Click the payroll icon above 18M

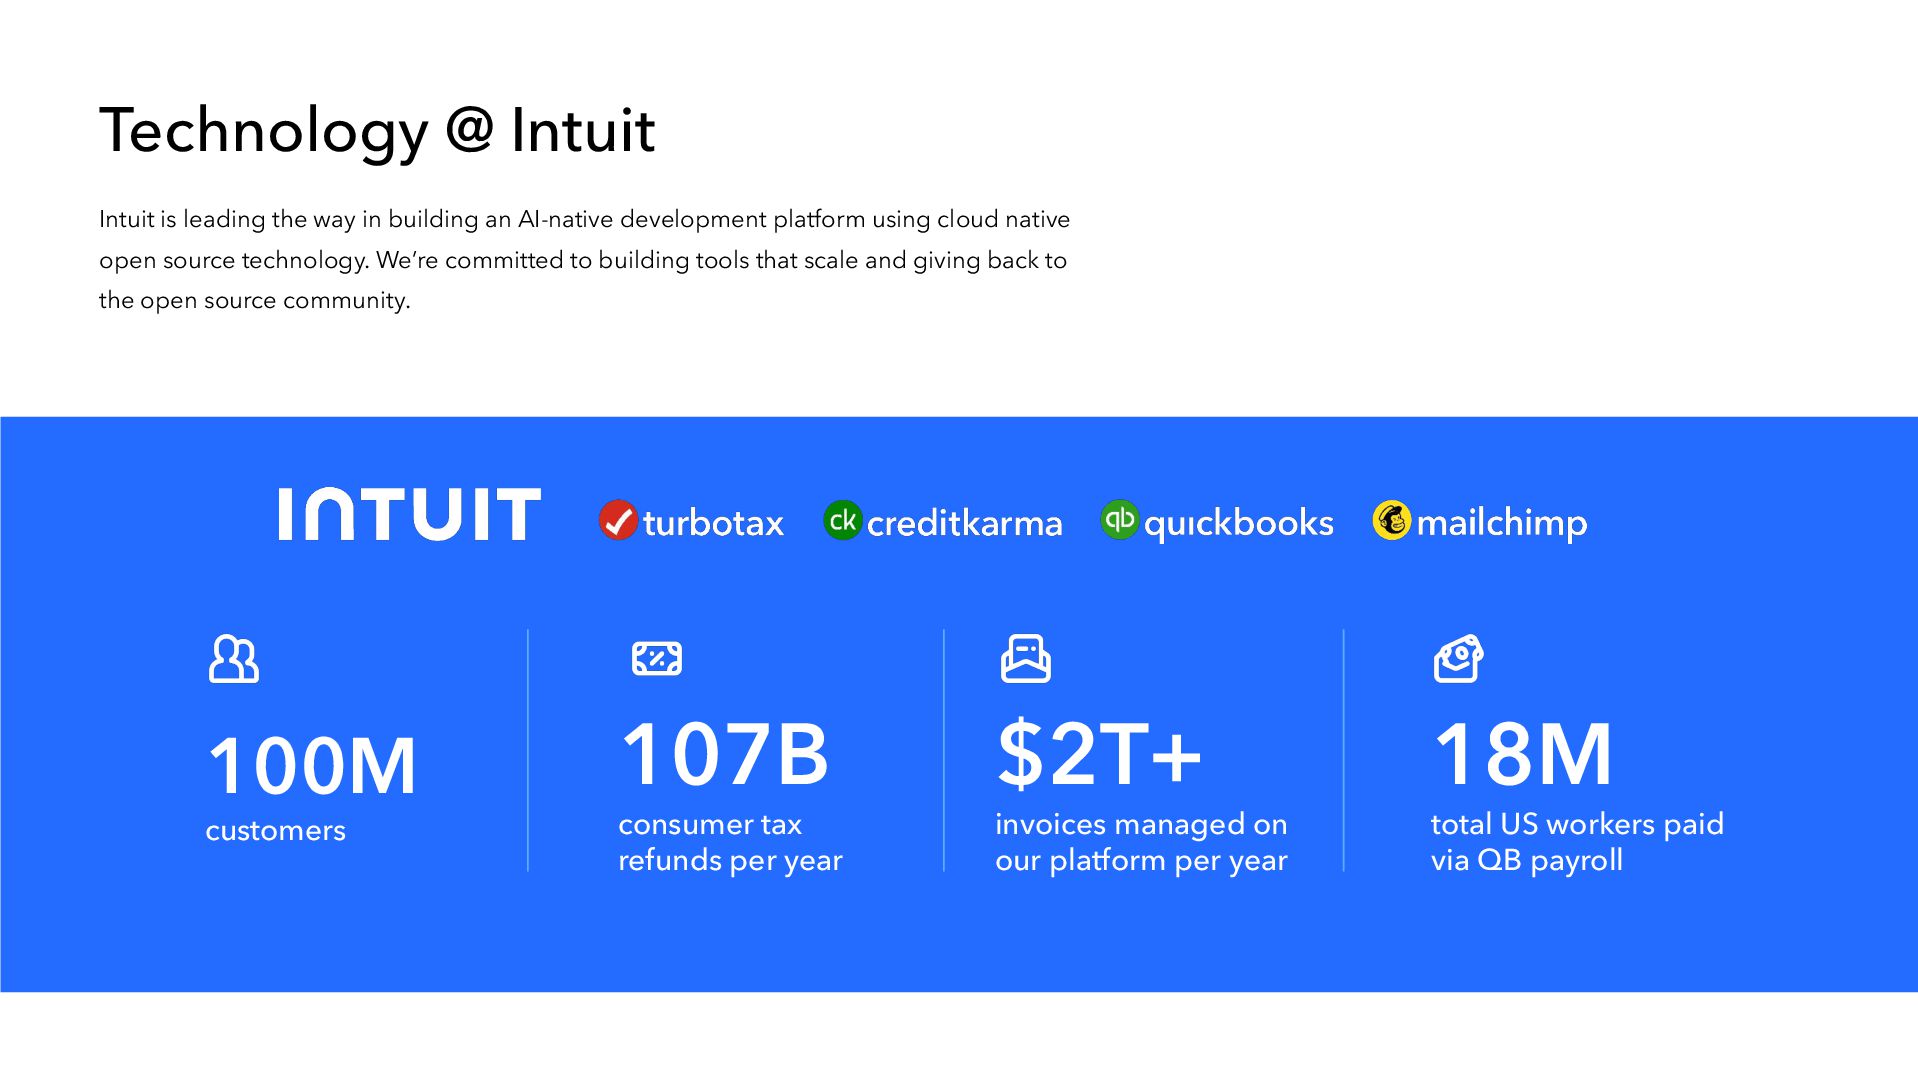(1458, 658)
